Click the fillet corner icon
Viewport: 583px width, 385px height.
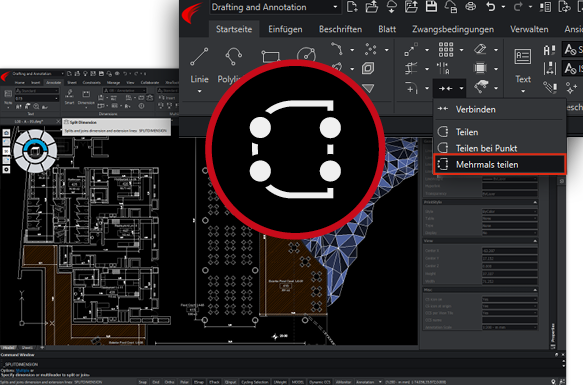(411, 88)
